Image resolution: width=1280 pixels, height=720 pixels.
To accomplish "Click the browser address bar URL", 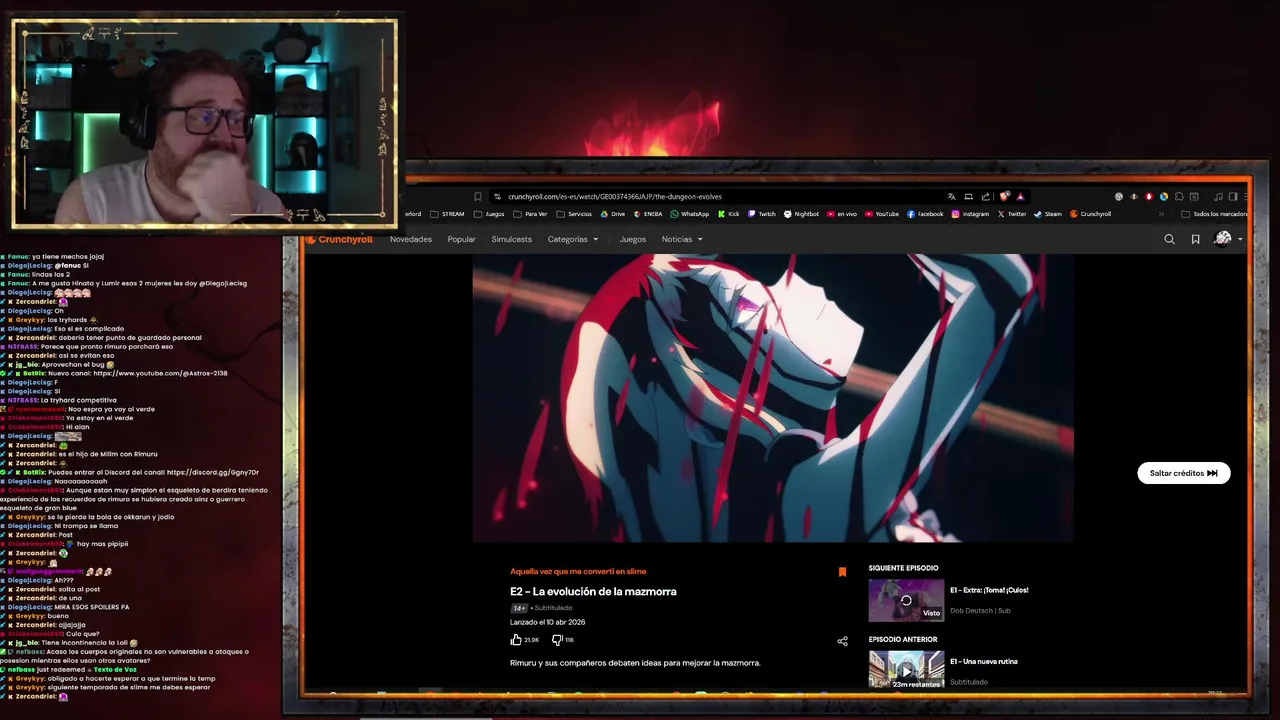I will (614, 197).
